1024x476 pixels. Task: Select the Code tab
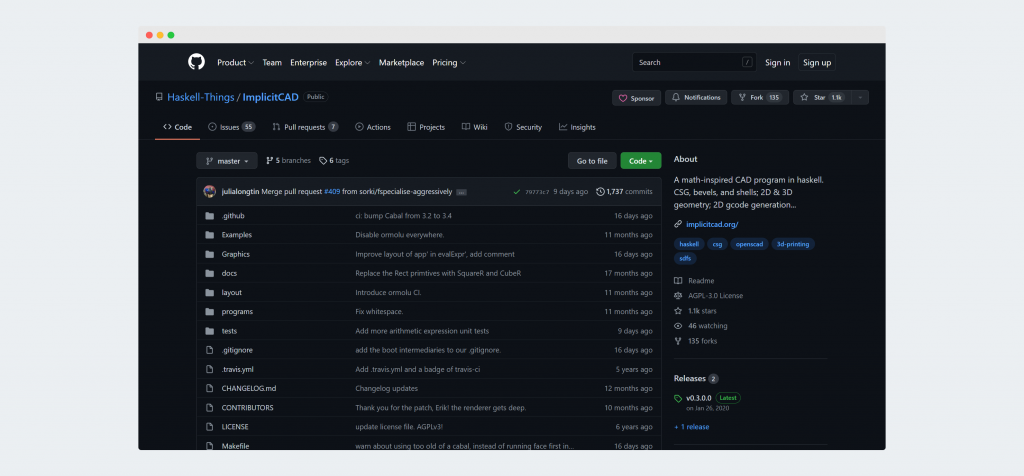[x=178, y=127]
